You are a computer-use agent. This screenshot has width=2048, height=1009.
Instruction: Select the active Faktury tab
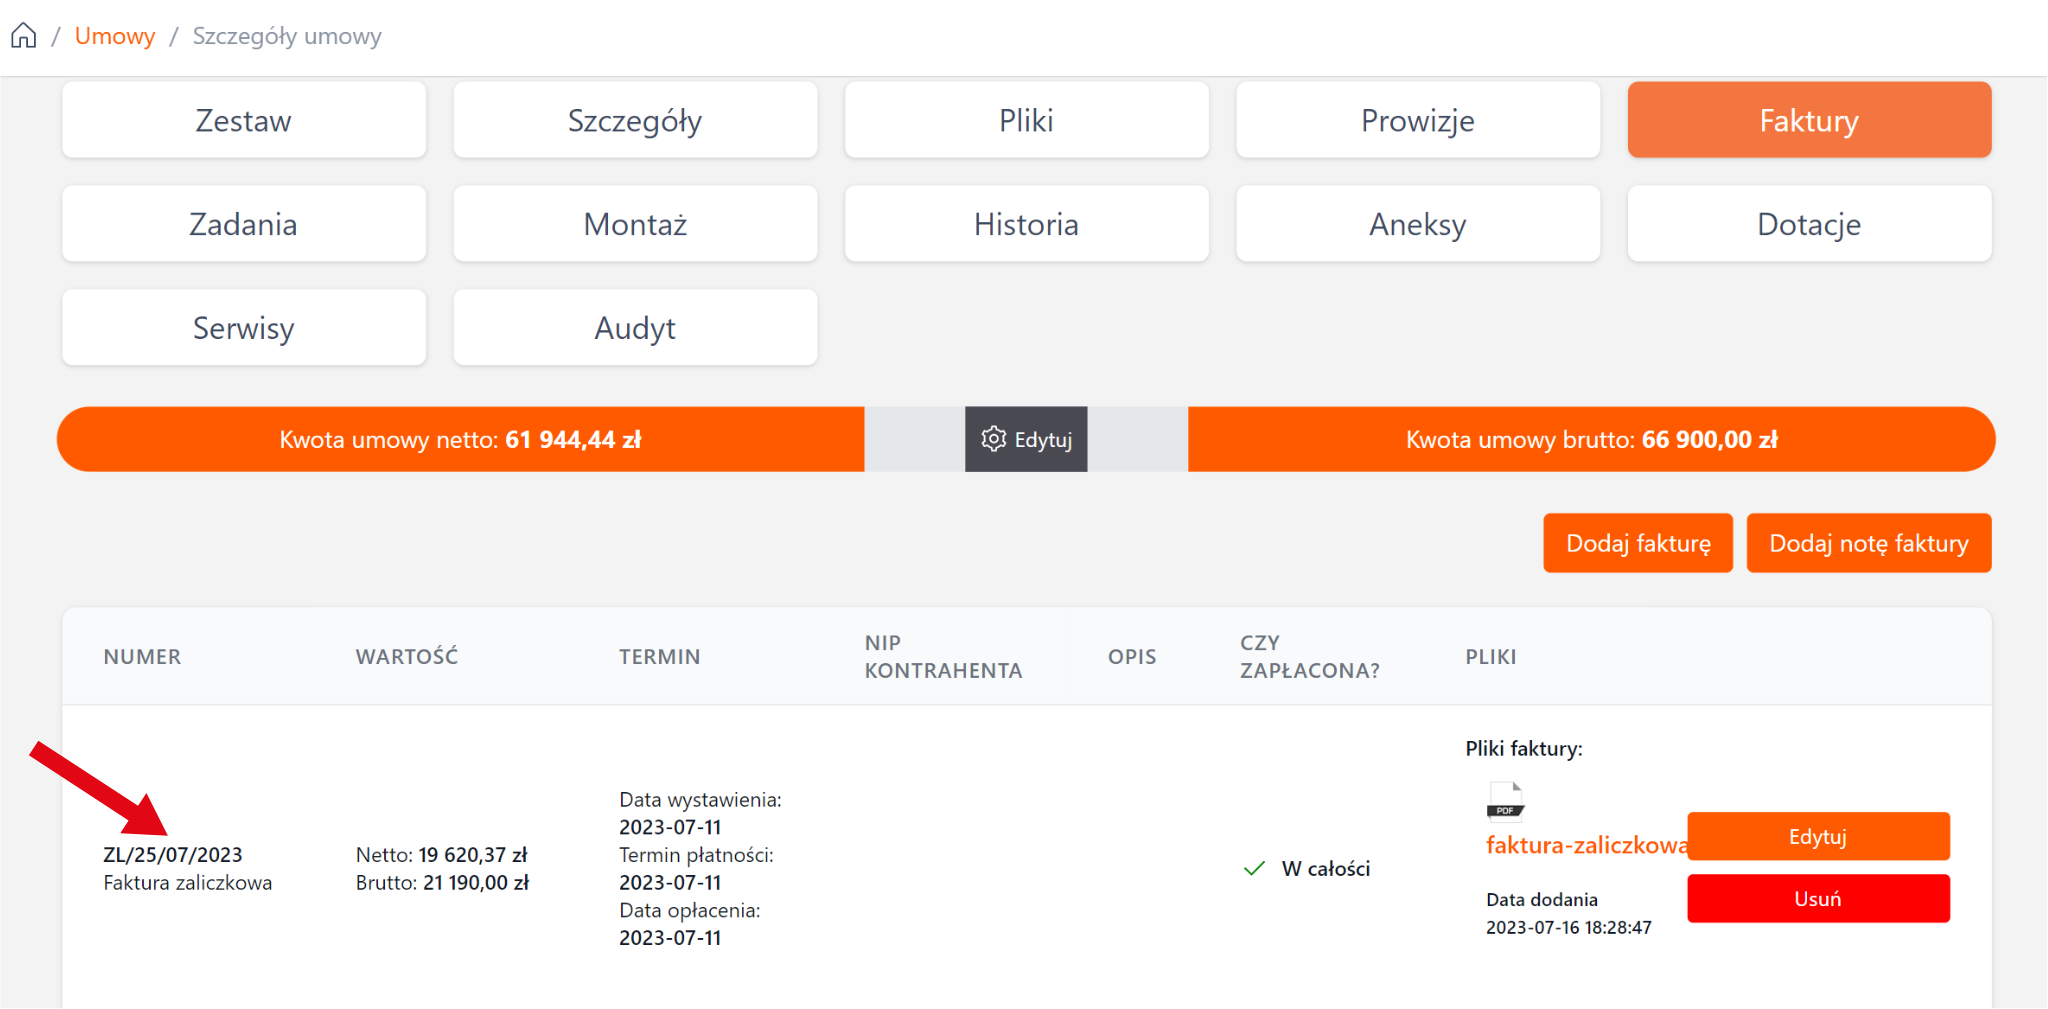point(1809,120)
